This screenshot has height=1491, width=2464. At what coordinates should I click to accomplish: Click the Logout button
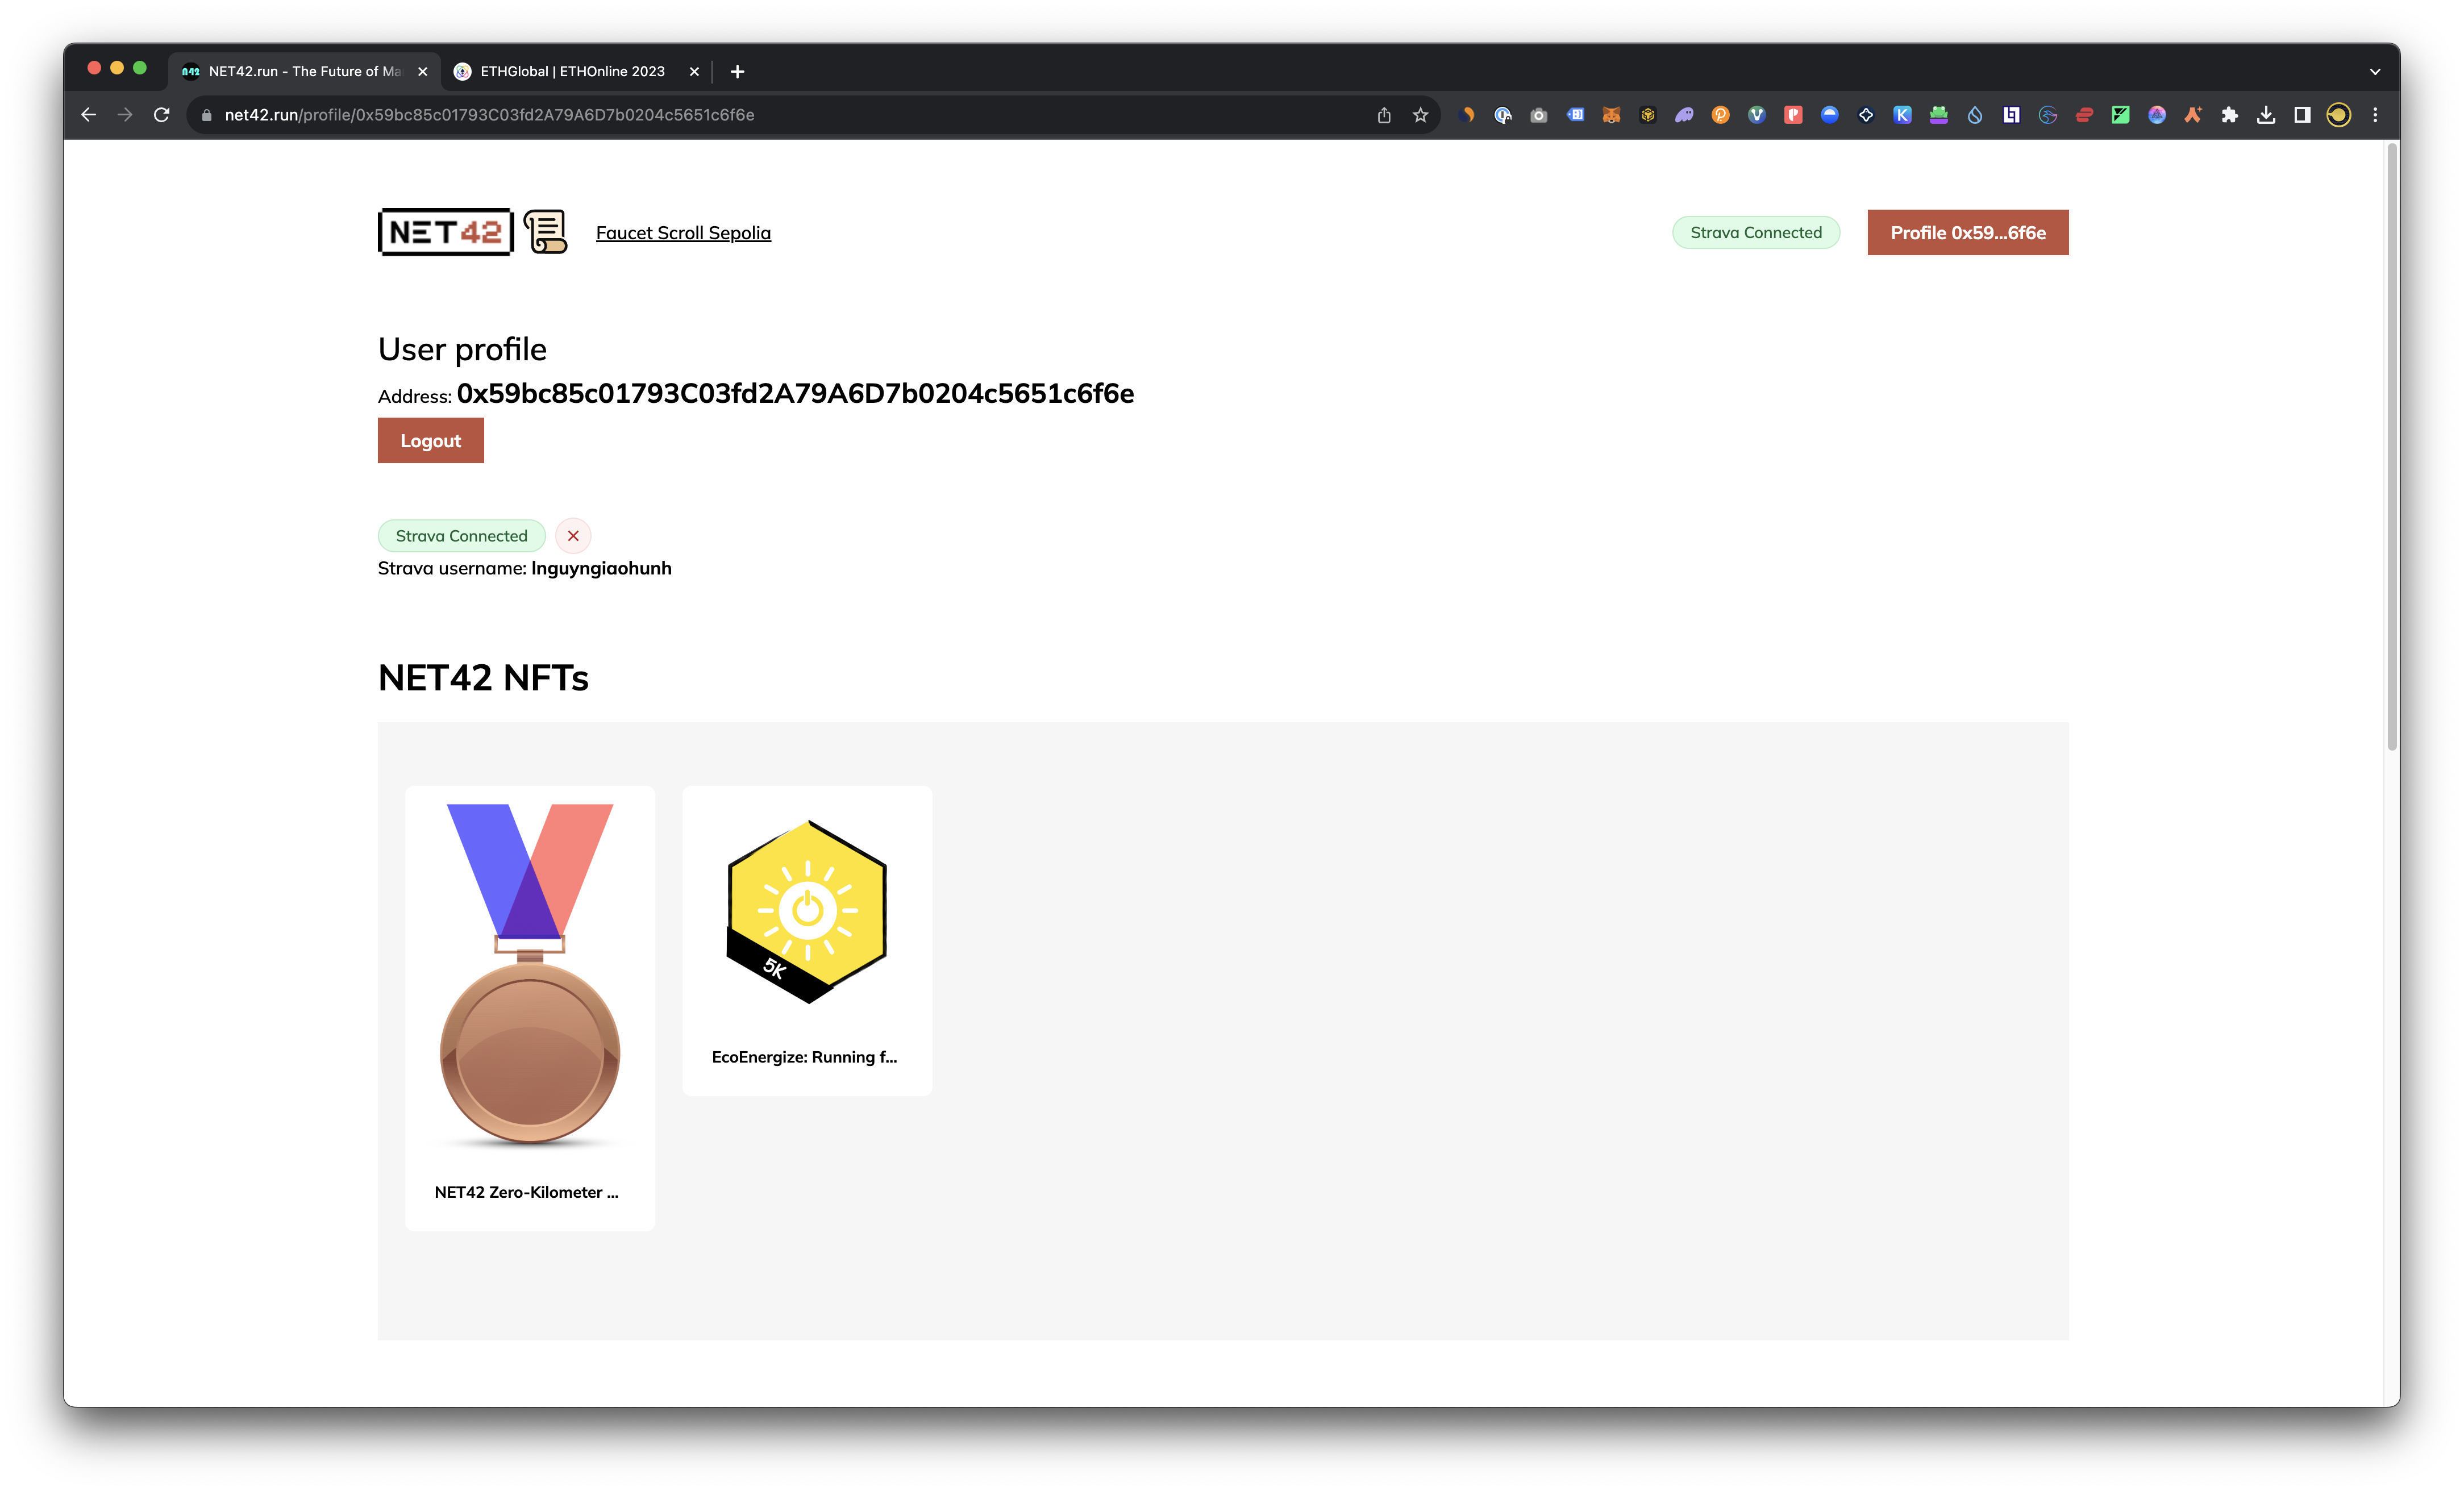click(430, 441)
